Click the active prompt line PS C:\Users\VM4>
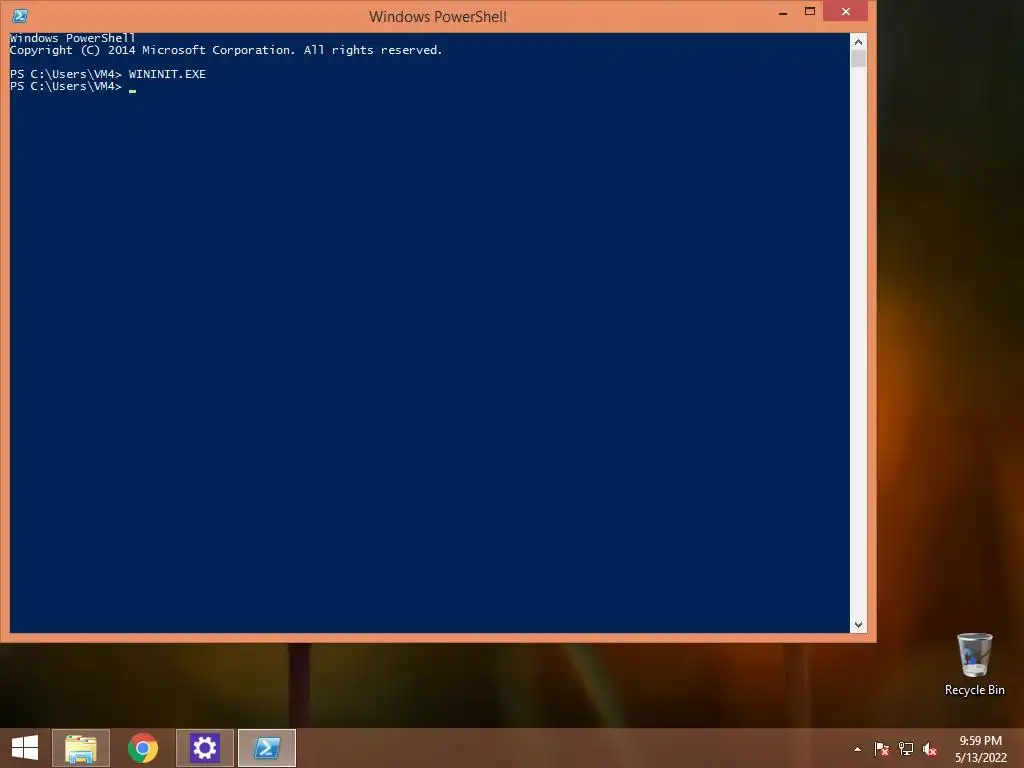The image size is (1024, 768). (66, 86)
